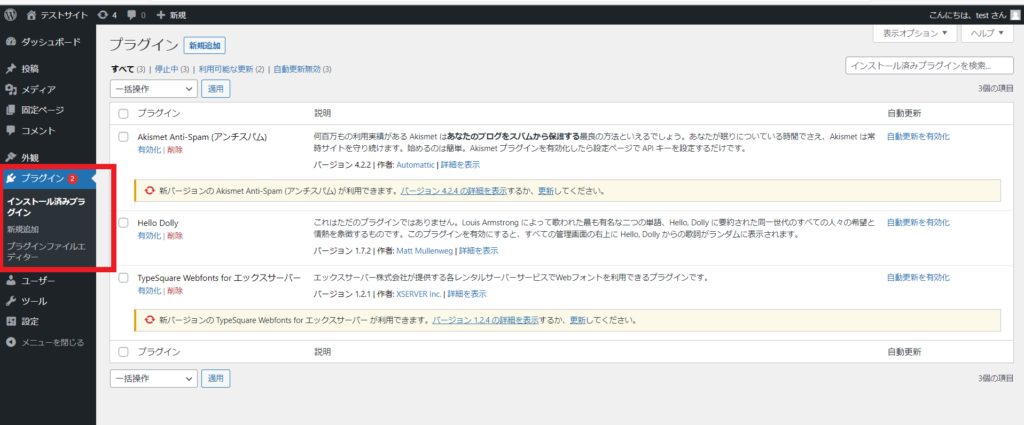This screenshot has height=425, width=1024.
Task: Open the bottom 一括操作 bulk action dropdown
Action: [153, 378]
